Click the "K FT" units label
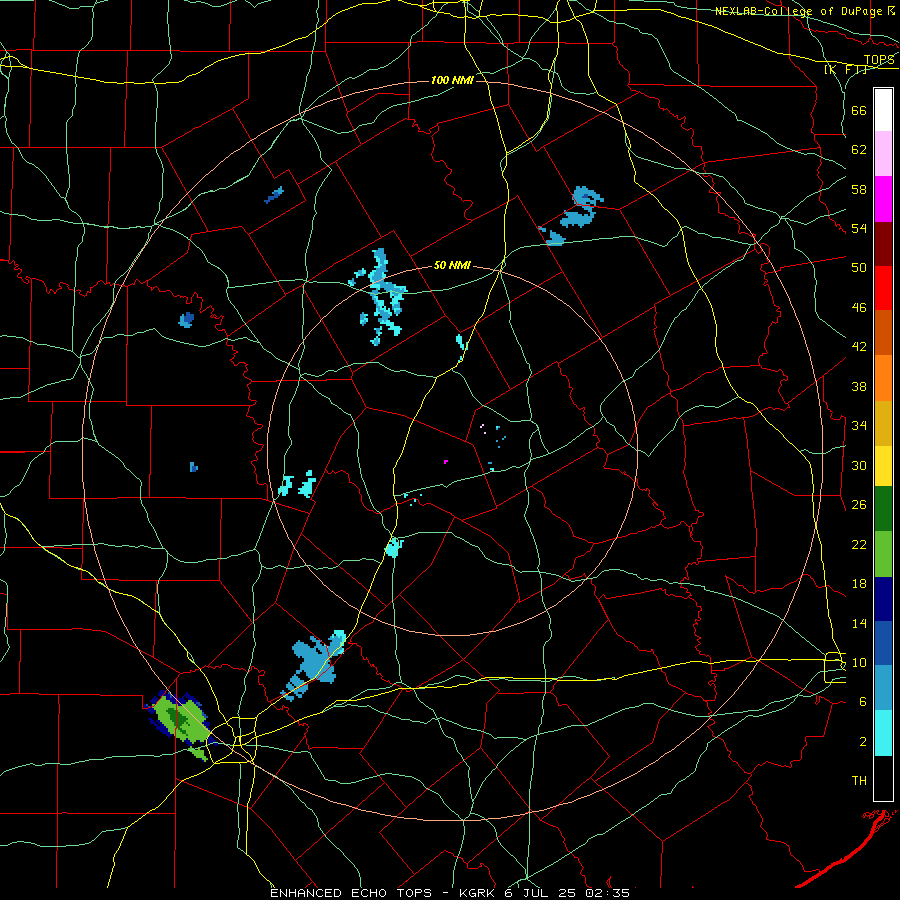This screenshot has height=900, width=900. click(845, 70)
